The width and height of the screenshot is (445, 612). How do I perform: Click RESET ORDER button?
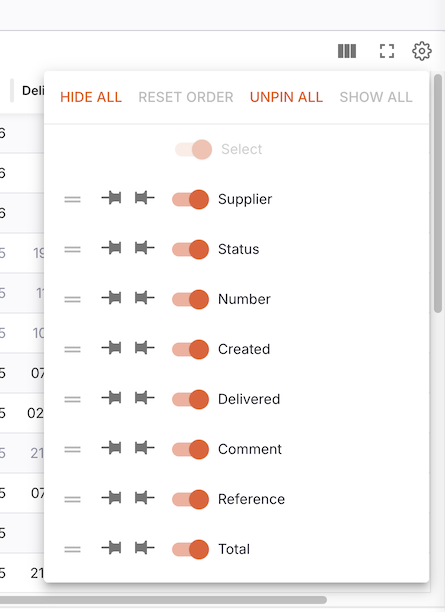point(186,97)
